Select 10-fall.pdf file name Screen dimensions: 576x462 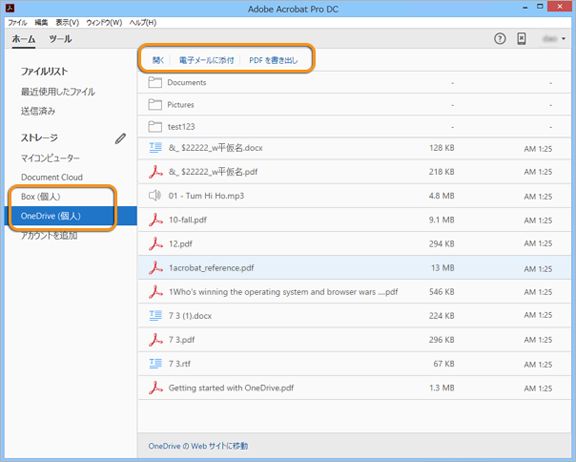click(187, 220)
